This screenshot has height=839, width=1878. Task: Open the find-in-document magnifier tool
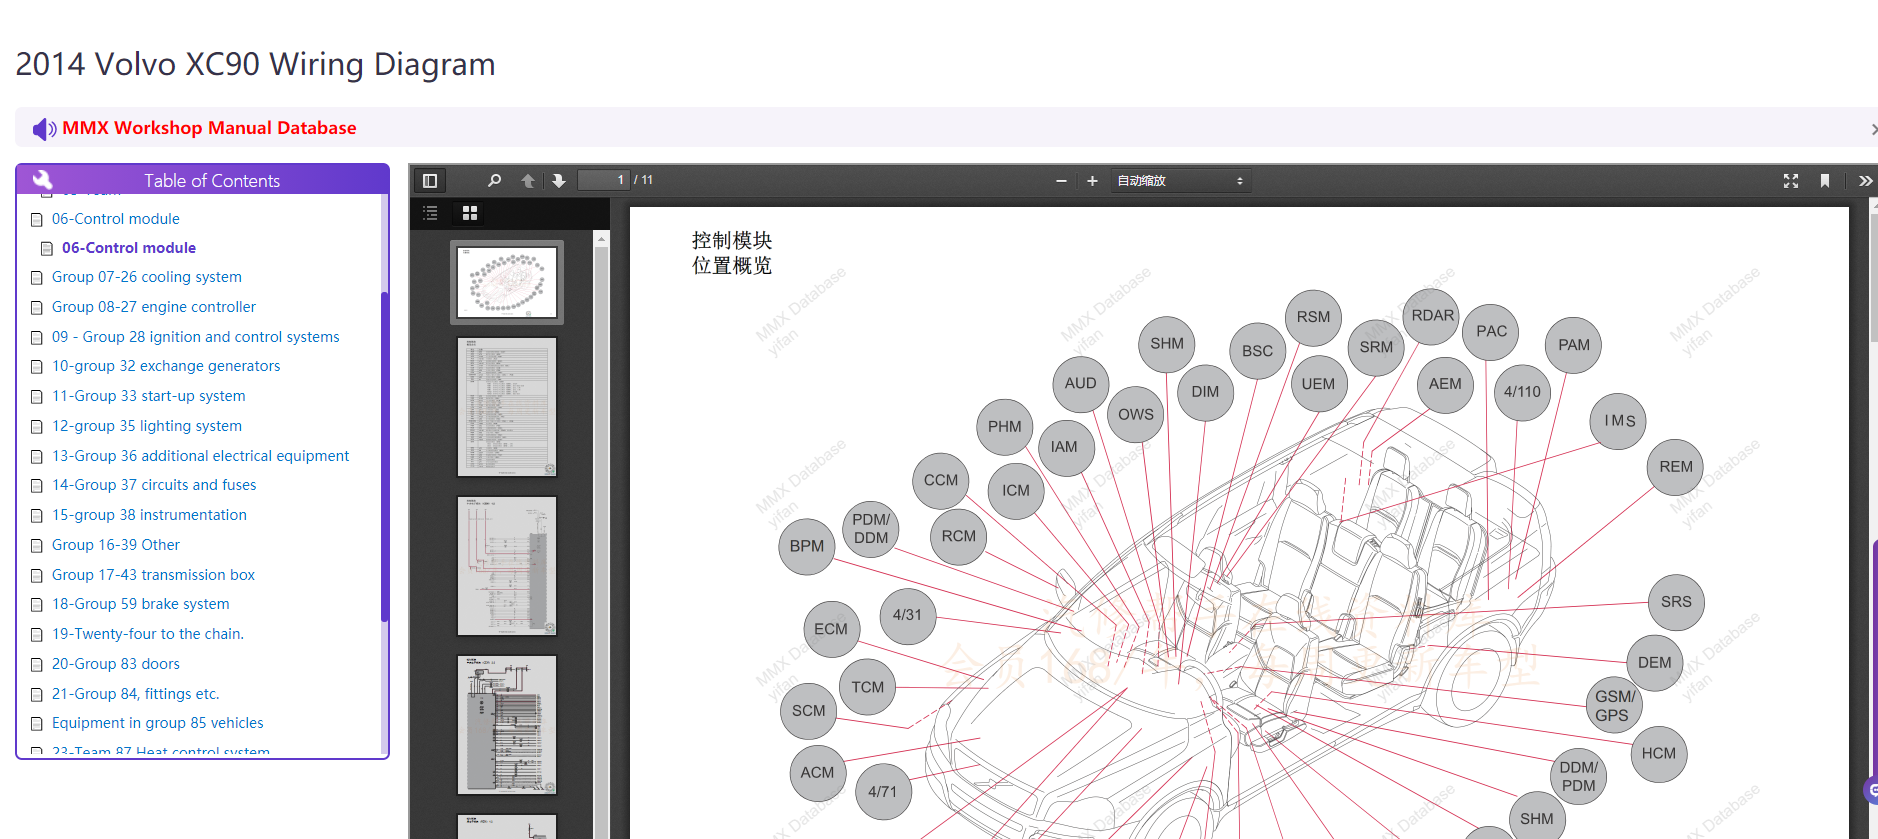[x=494, y=181]
